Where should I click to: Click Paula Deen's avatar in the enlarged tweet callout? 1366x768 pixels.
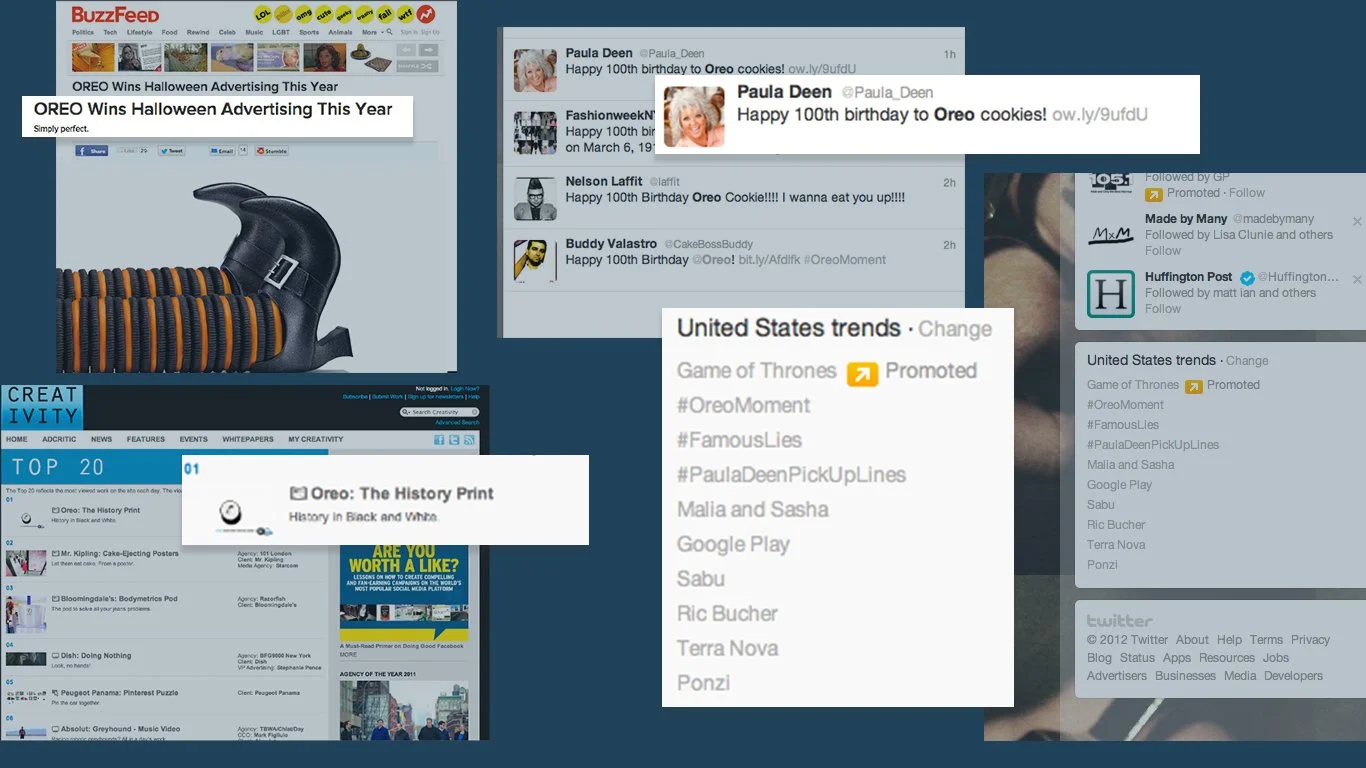[694, 117]
